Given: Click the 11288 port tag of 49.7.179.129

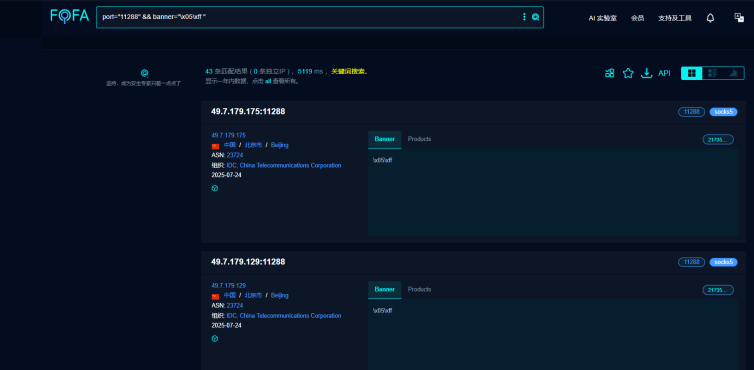Looking at the screenshot, I should (691, 262).
